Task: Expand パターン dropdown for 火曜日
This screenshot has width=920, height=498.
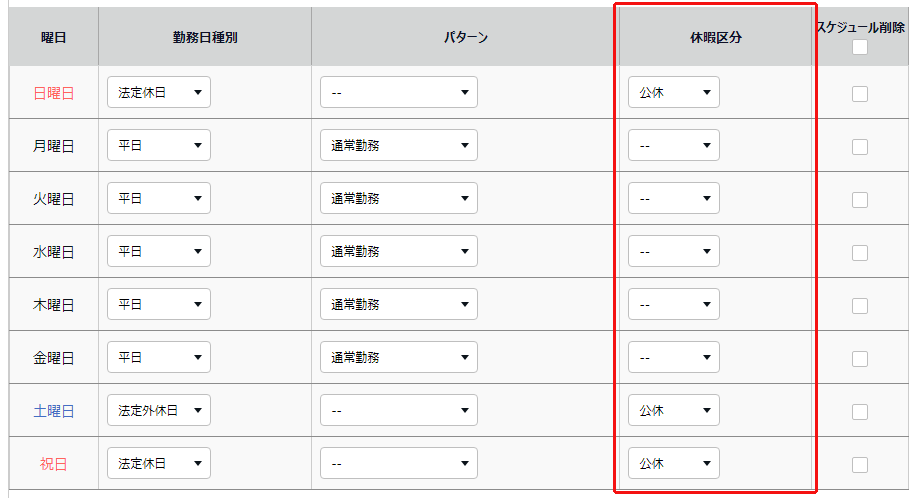Action: coord(399,198)
